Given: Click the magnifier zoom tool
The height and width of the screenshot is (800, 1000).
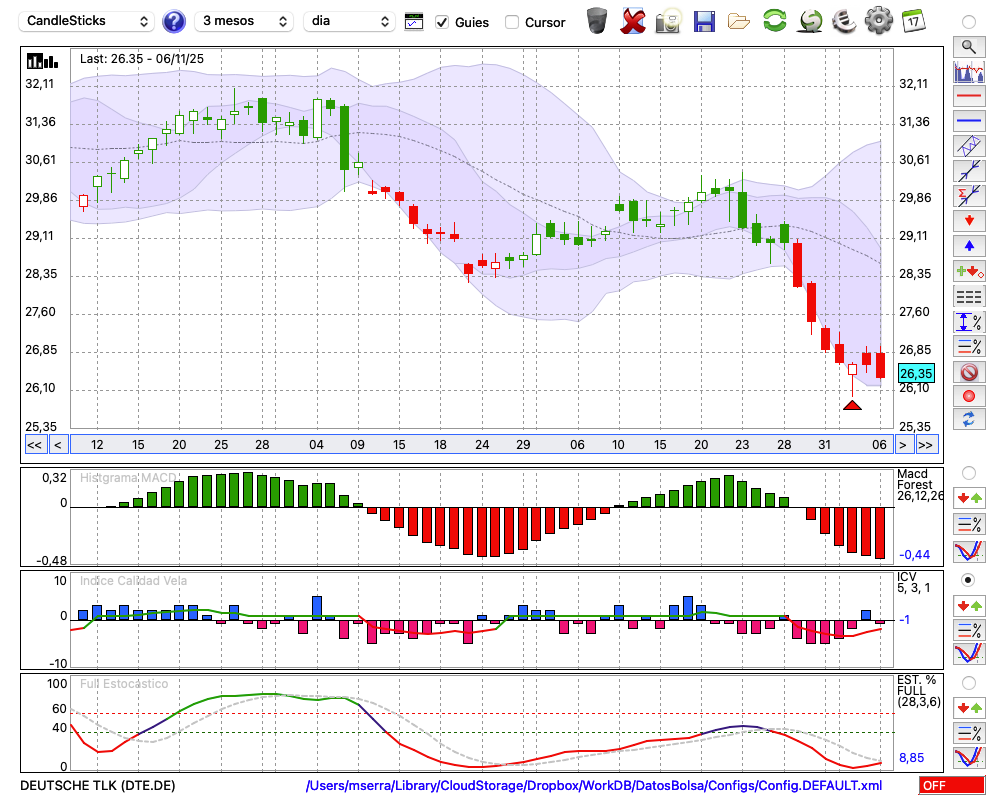Looking at the screenshot, I should click(x=968, y=46).
